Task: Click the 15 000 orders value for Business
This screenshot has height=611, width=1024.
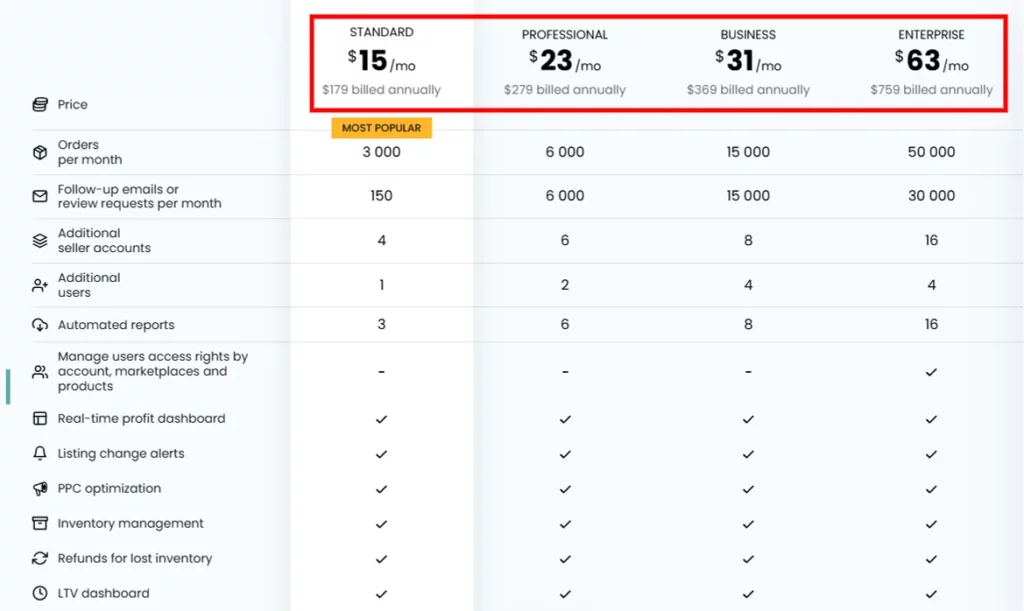Action: pyautogui.click(x=748, y=152)
